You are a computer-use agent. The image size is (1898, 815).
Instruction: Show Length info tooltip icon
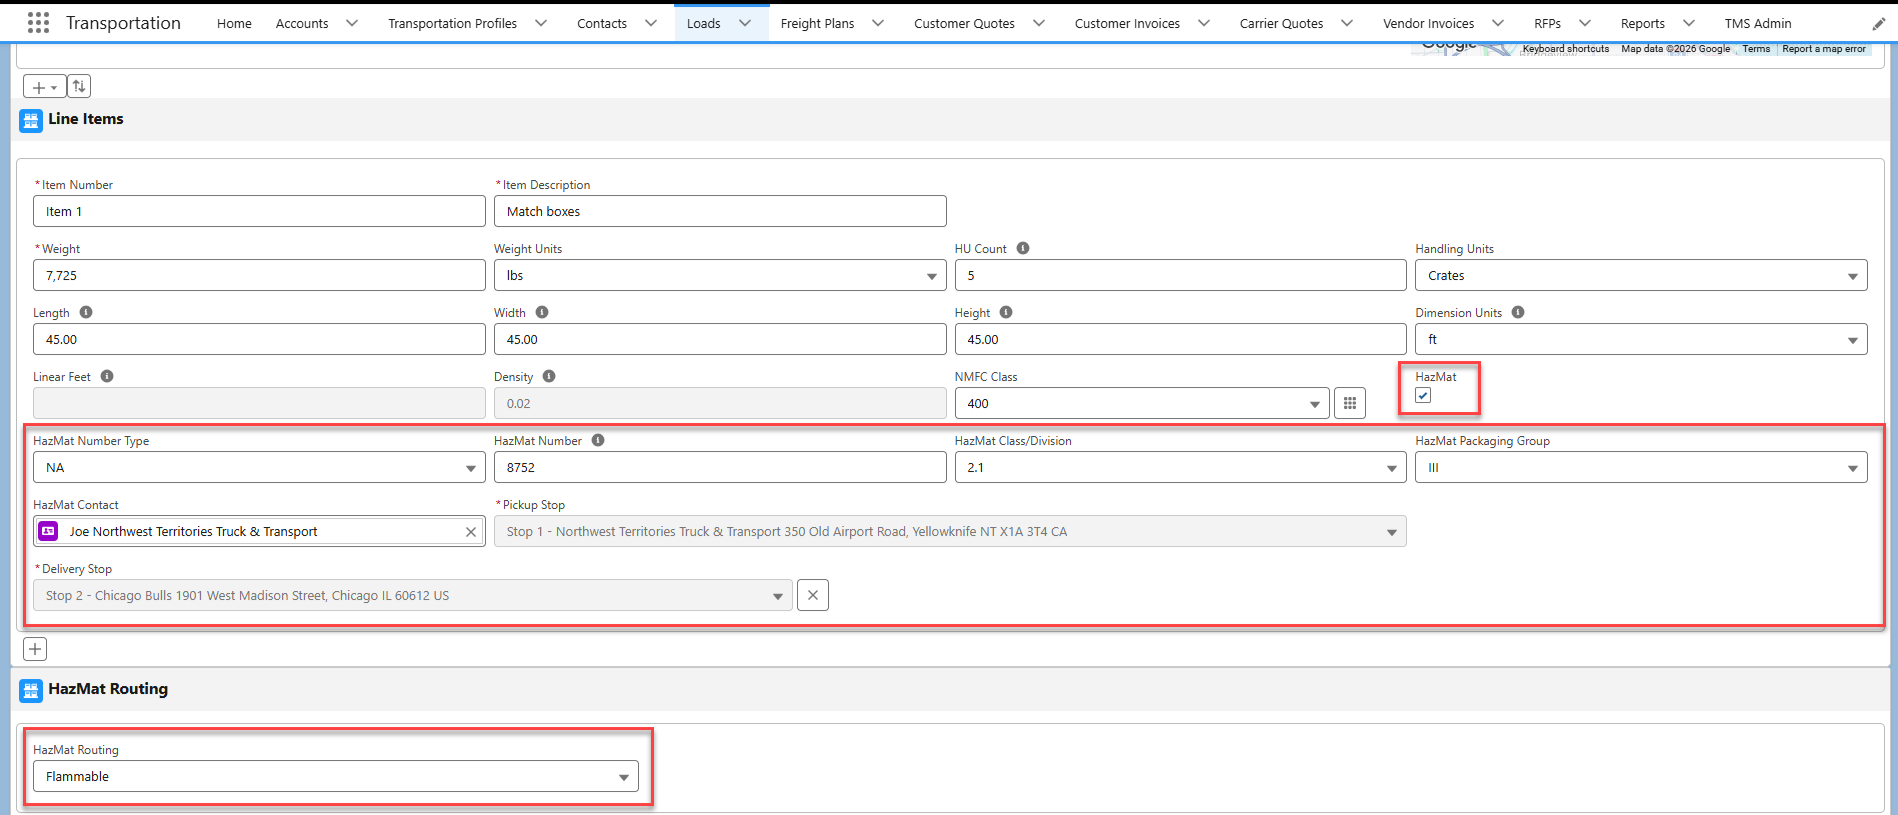coord(86,312)
